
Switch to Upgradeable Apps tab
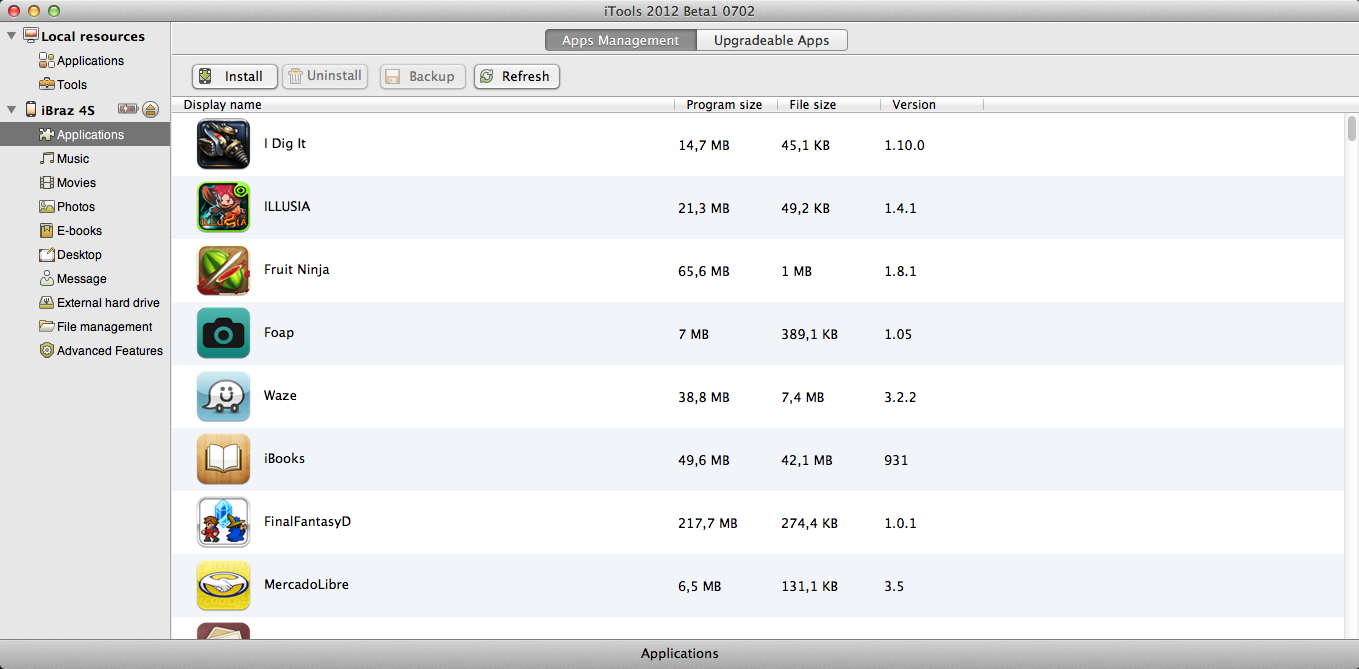[x=771, y=40]
